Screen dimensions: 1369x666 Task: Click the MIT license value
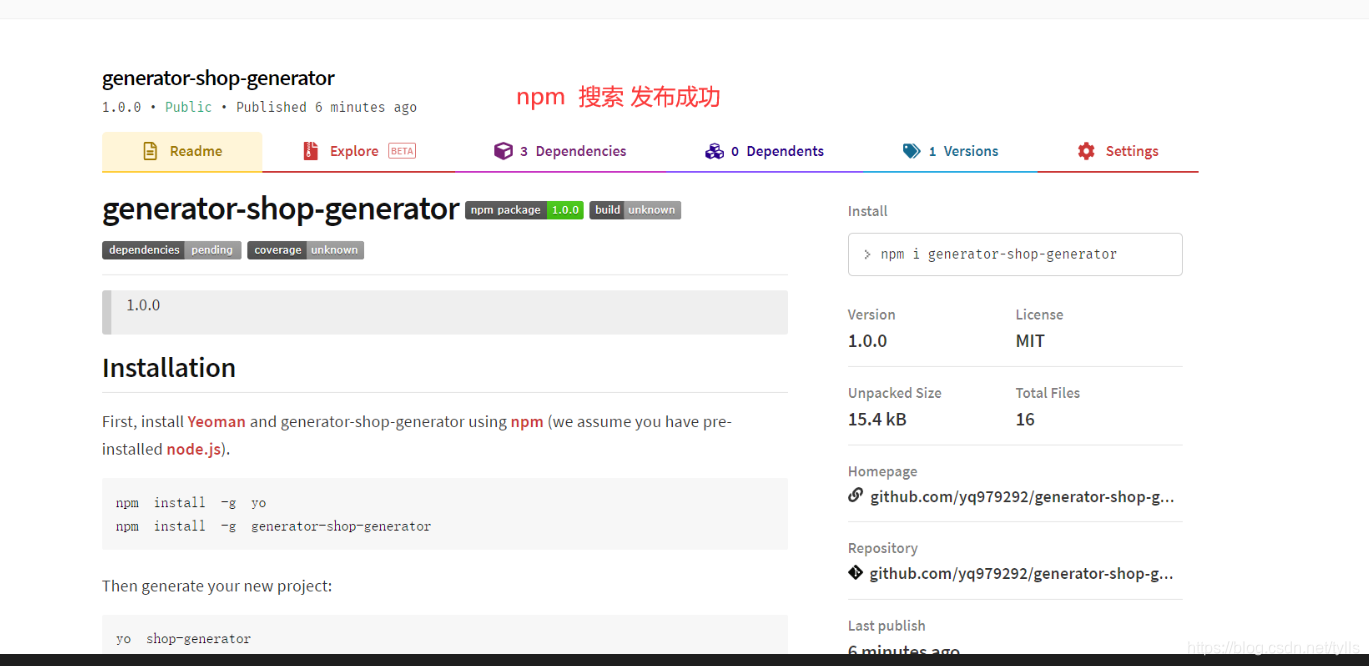click(x=1030, y=341)
